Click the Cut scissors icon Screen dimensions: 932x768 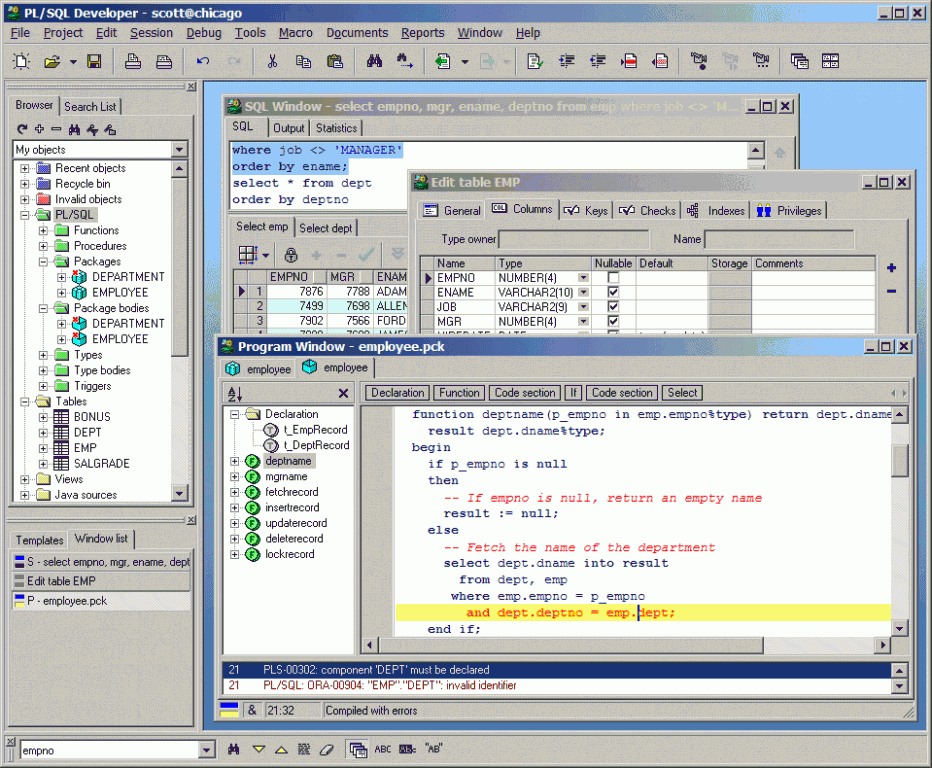point(272,61)
